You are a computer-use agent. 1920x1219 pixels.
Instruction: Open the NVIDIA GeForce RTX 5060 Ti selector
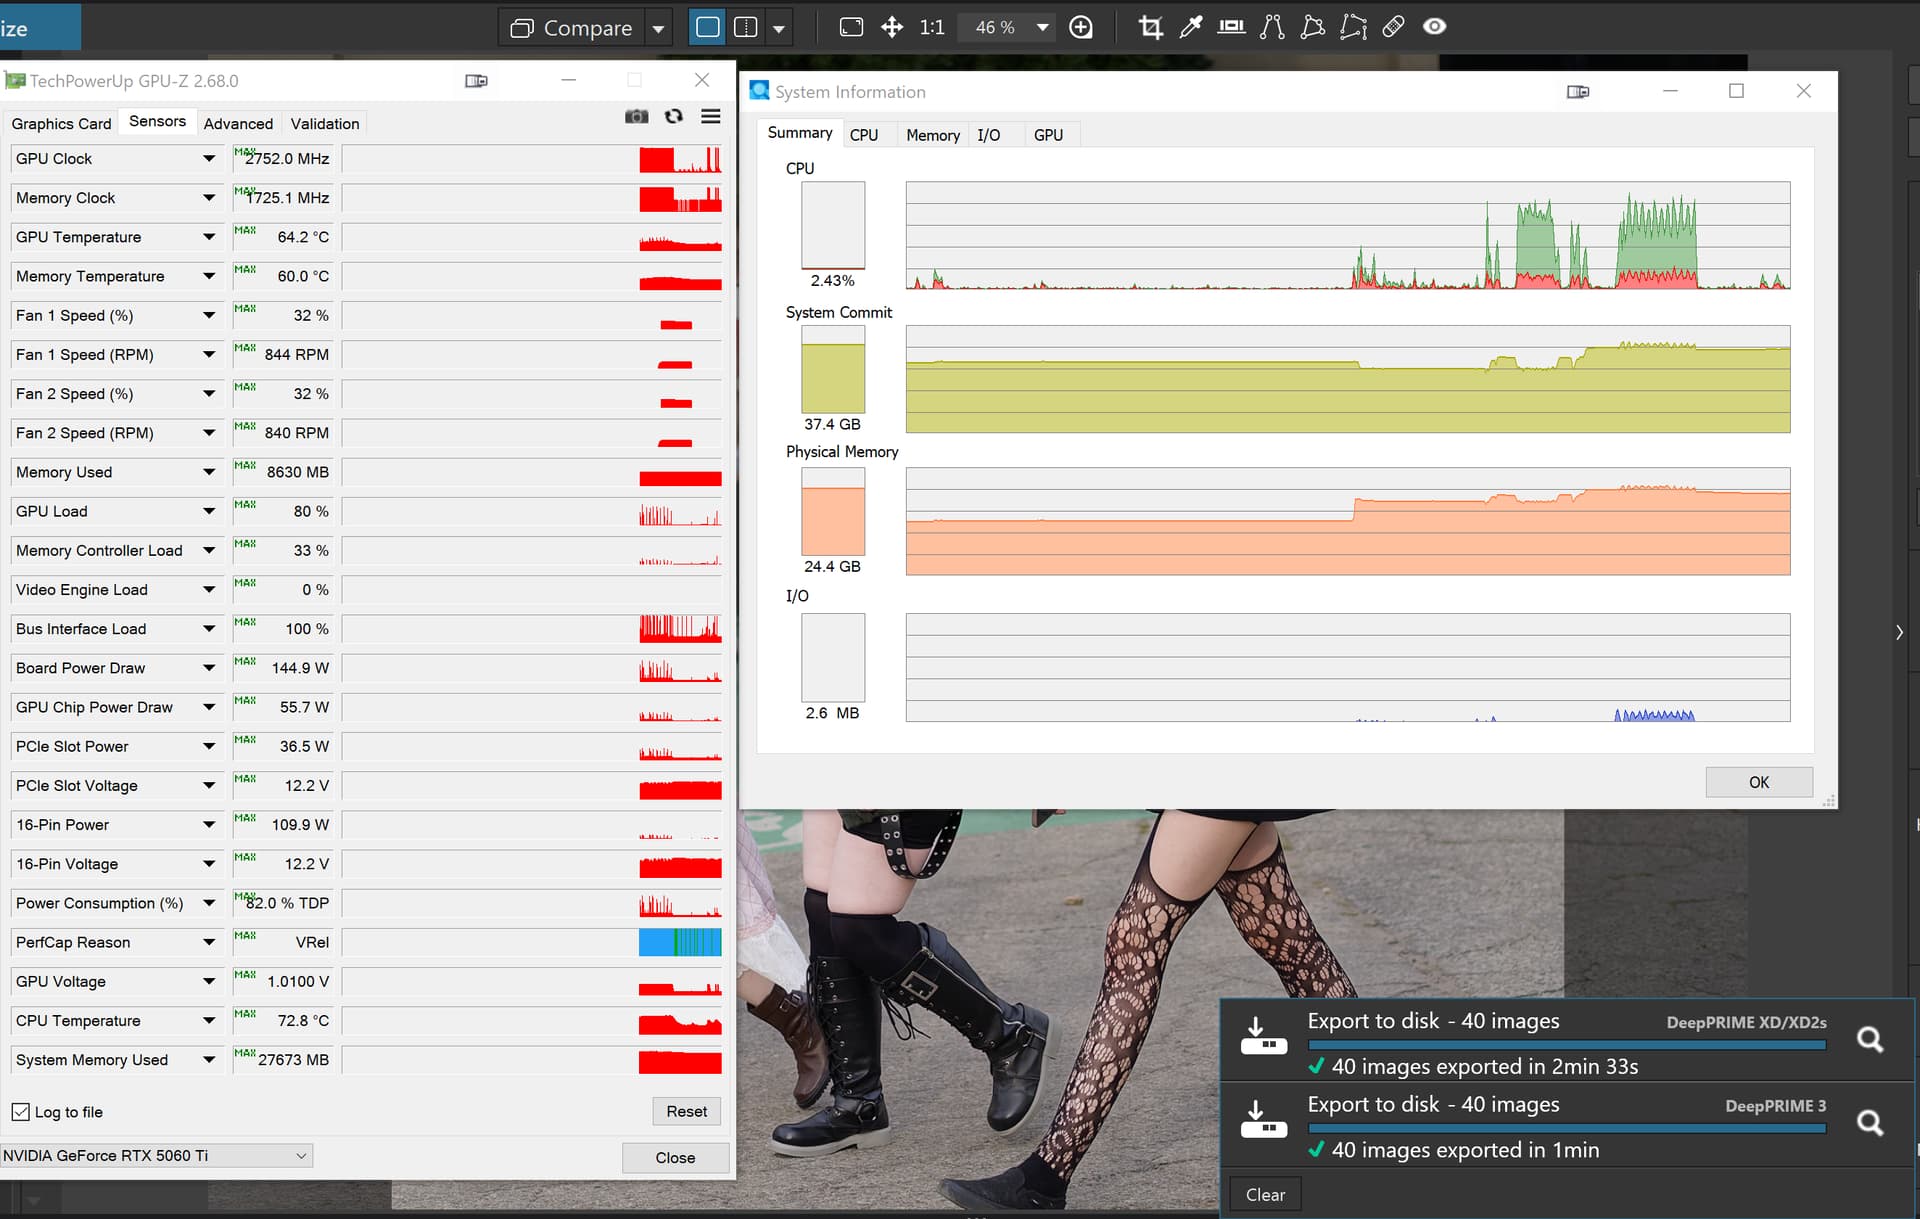(156, 1156)
